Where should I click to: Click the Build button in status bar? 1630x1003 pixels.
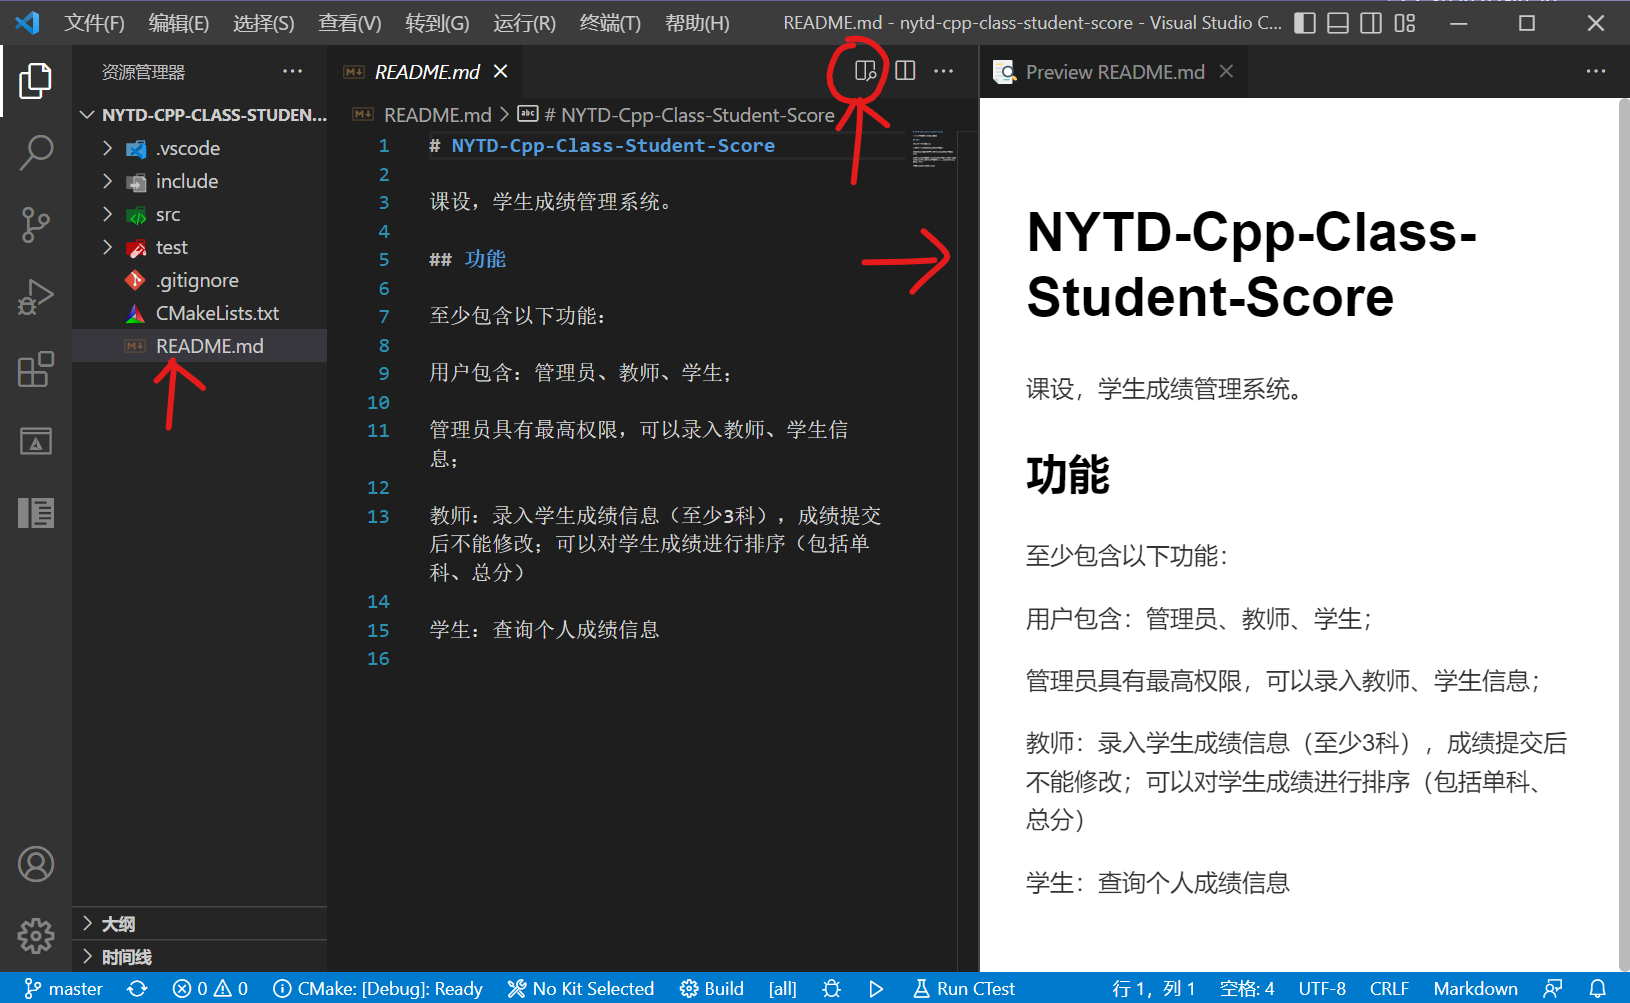tap(712, 988)
